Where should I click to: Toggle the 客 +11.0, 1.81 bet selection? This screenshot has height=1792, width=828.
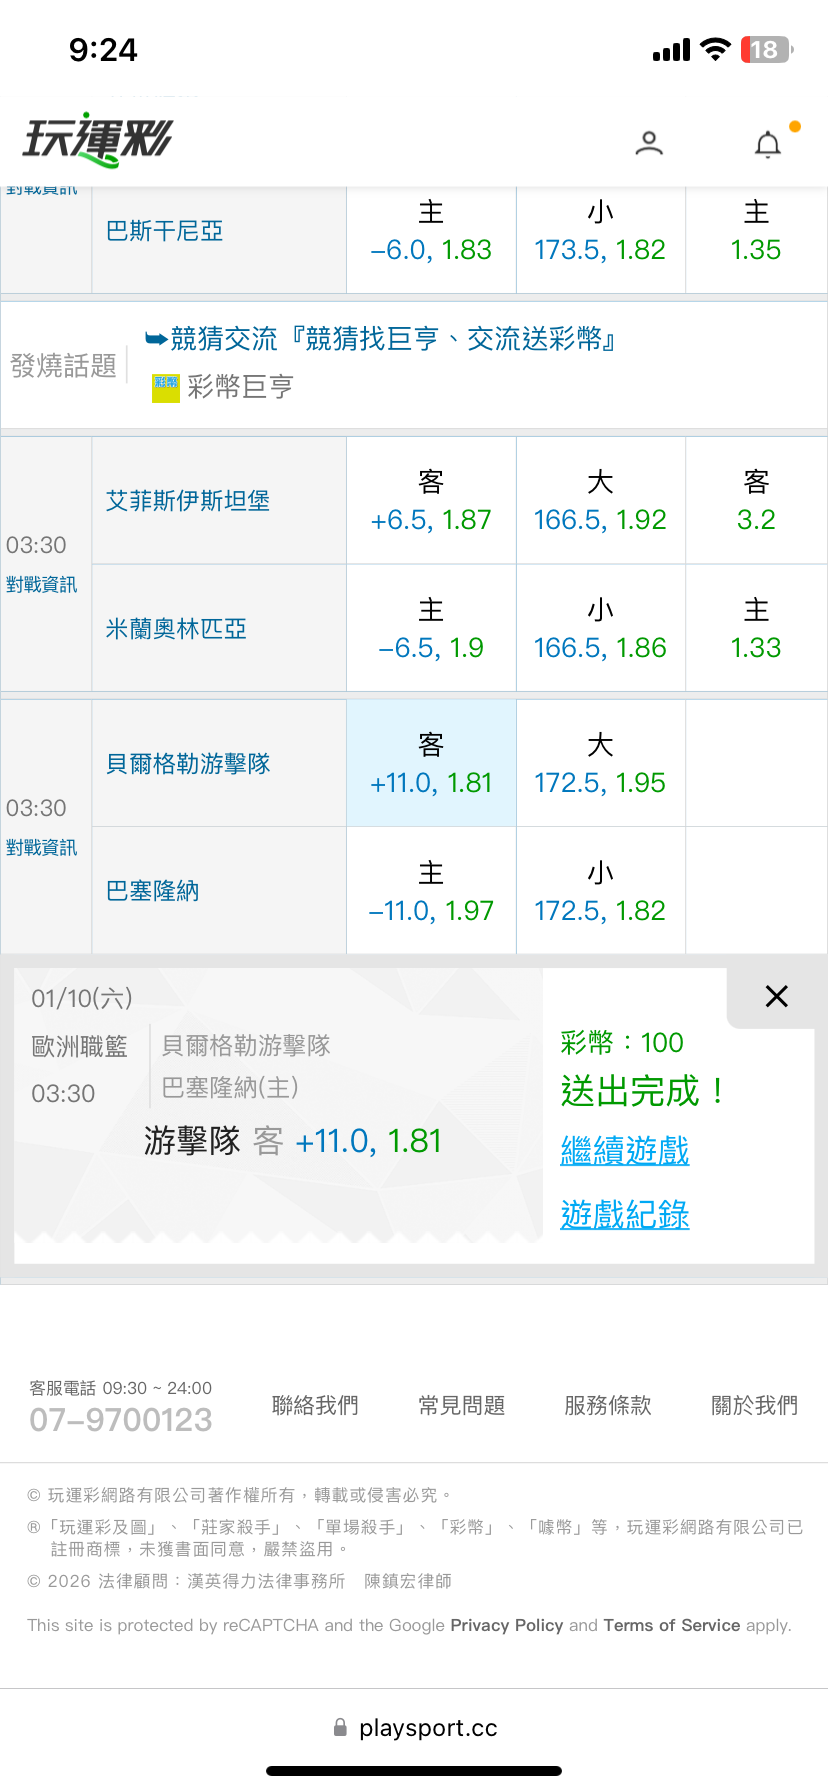431,764
